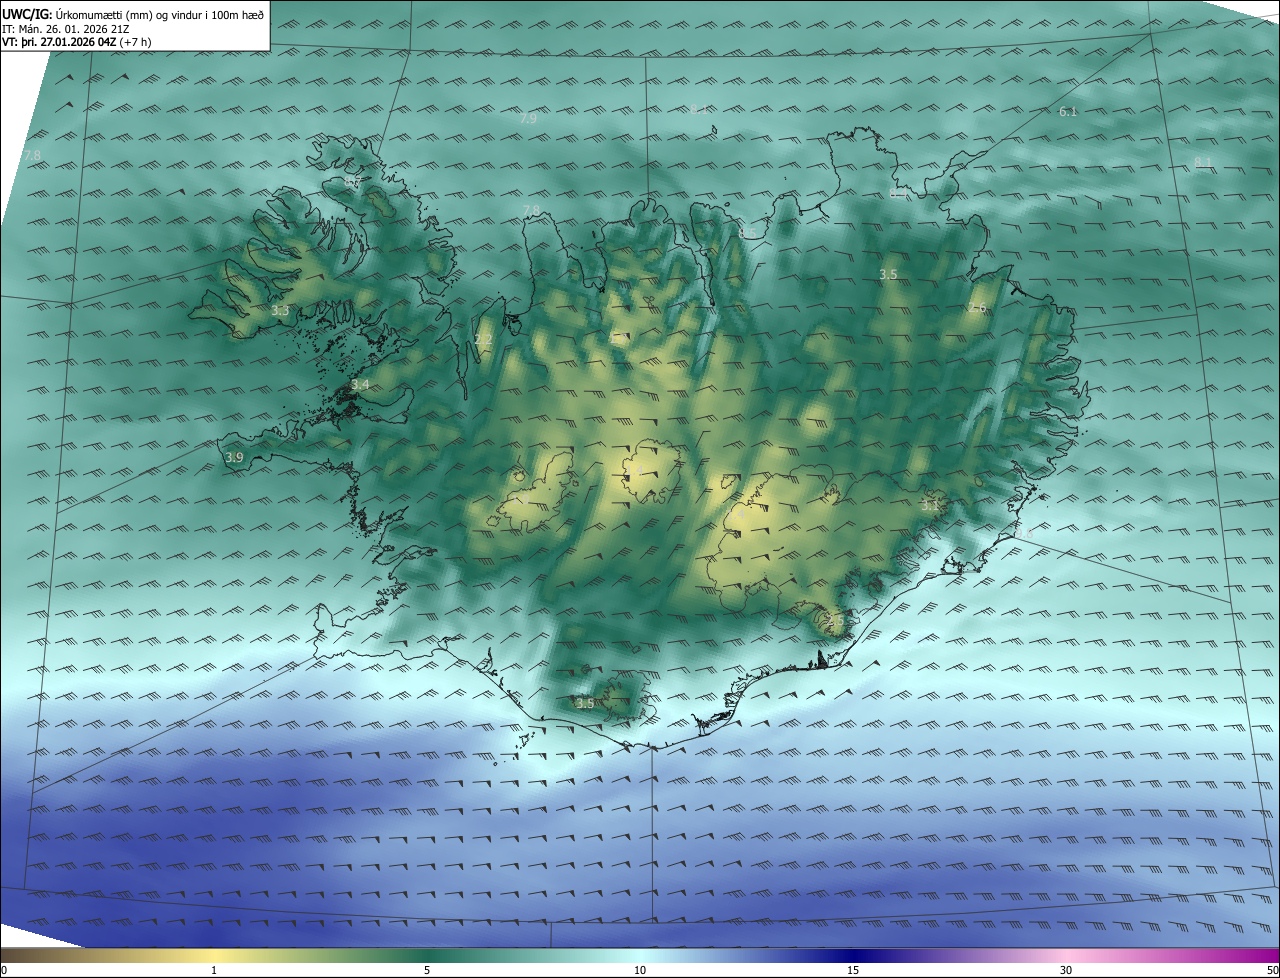The height and width of the screenshot is (978, 1280).
Task: Click the "7.9" value label on the map
Action: (x=530, y=118)
